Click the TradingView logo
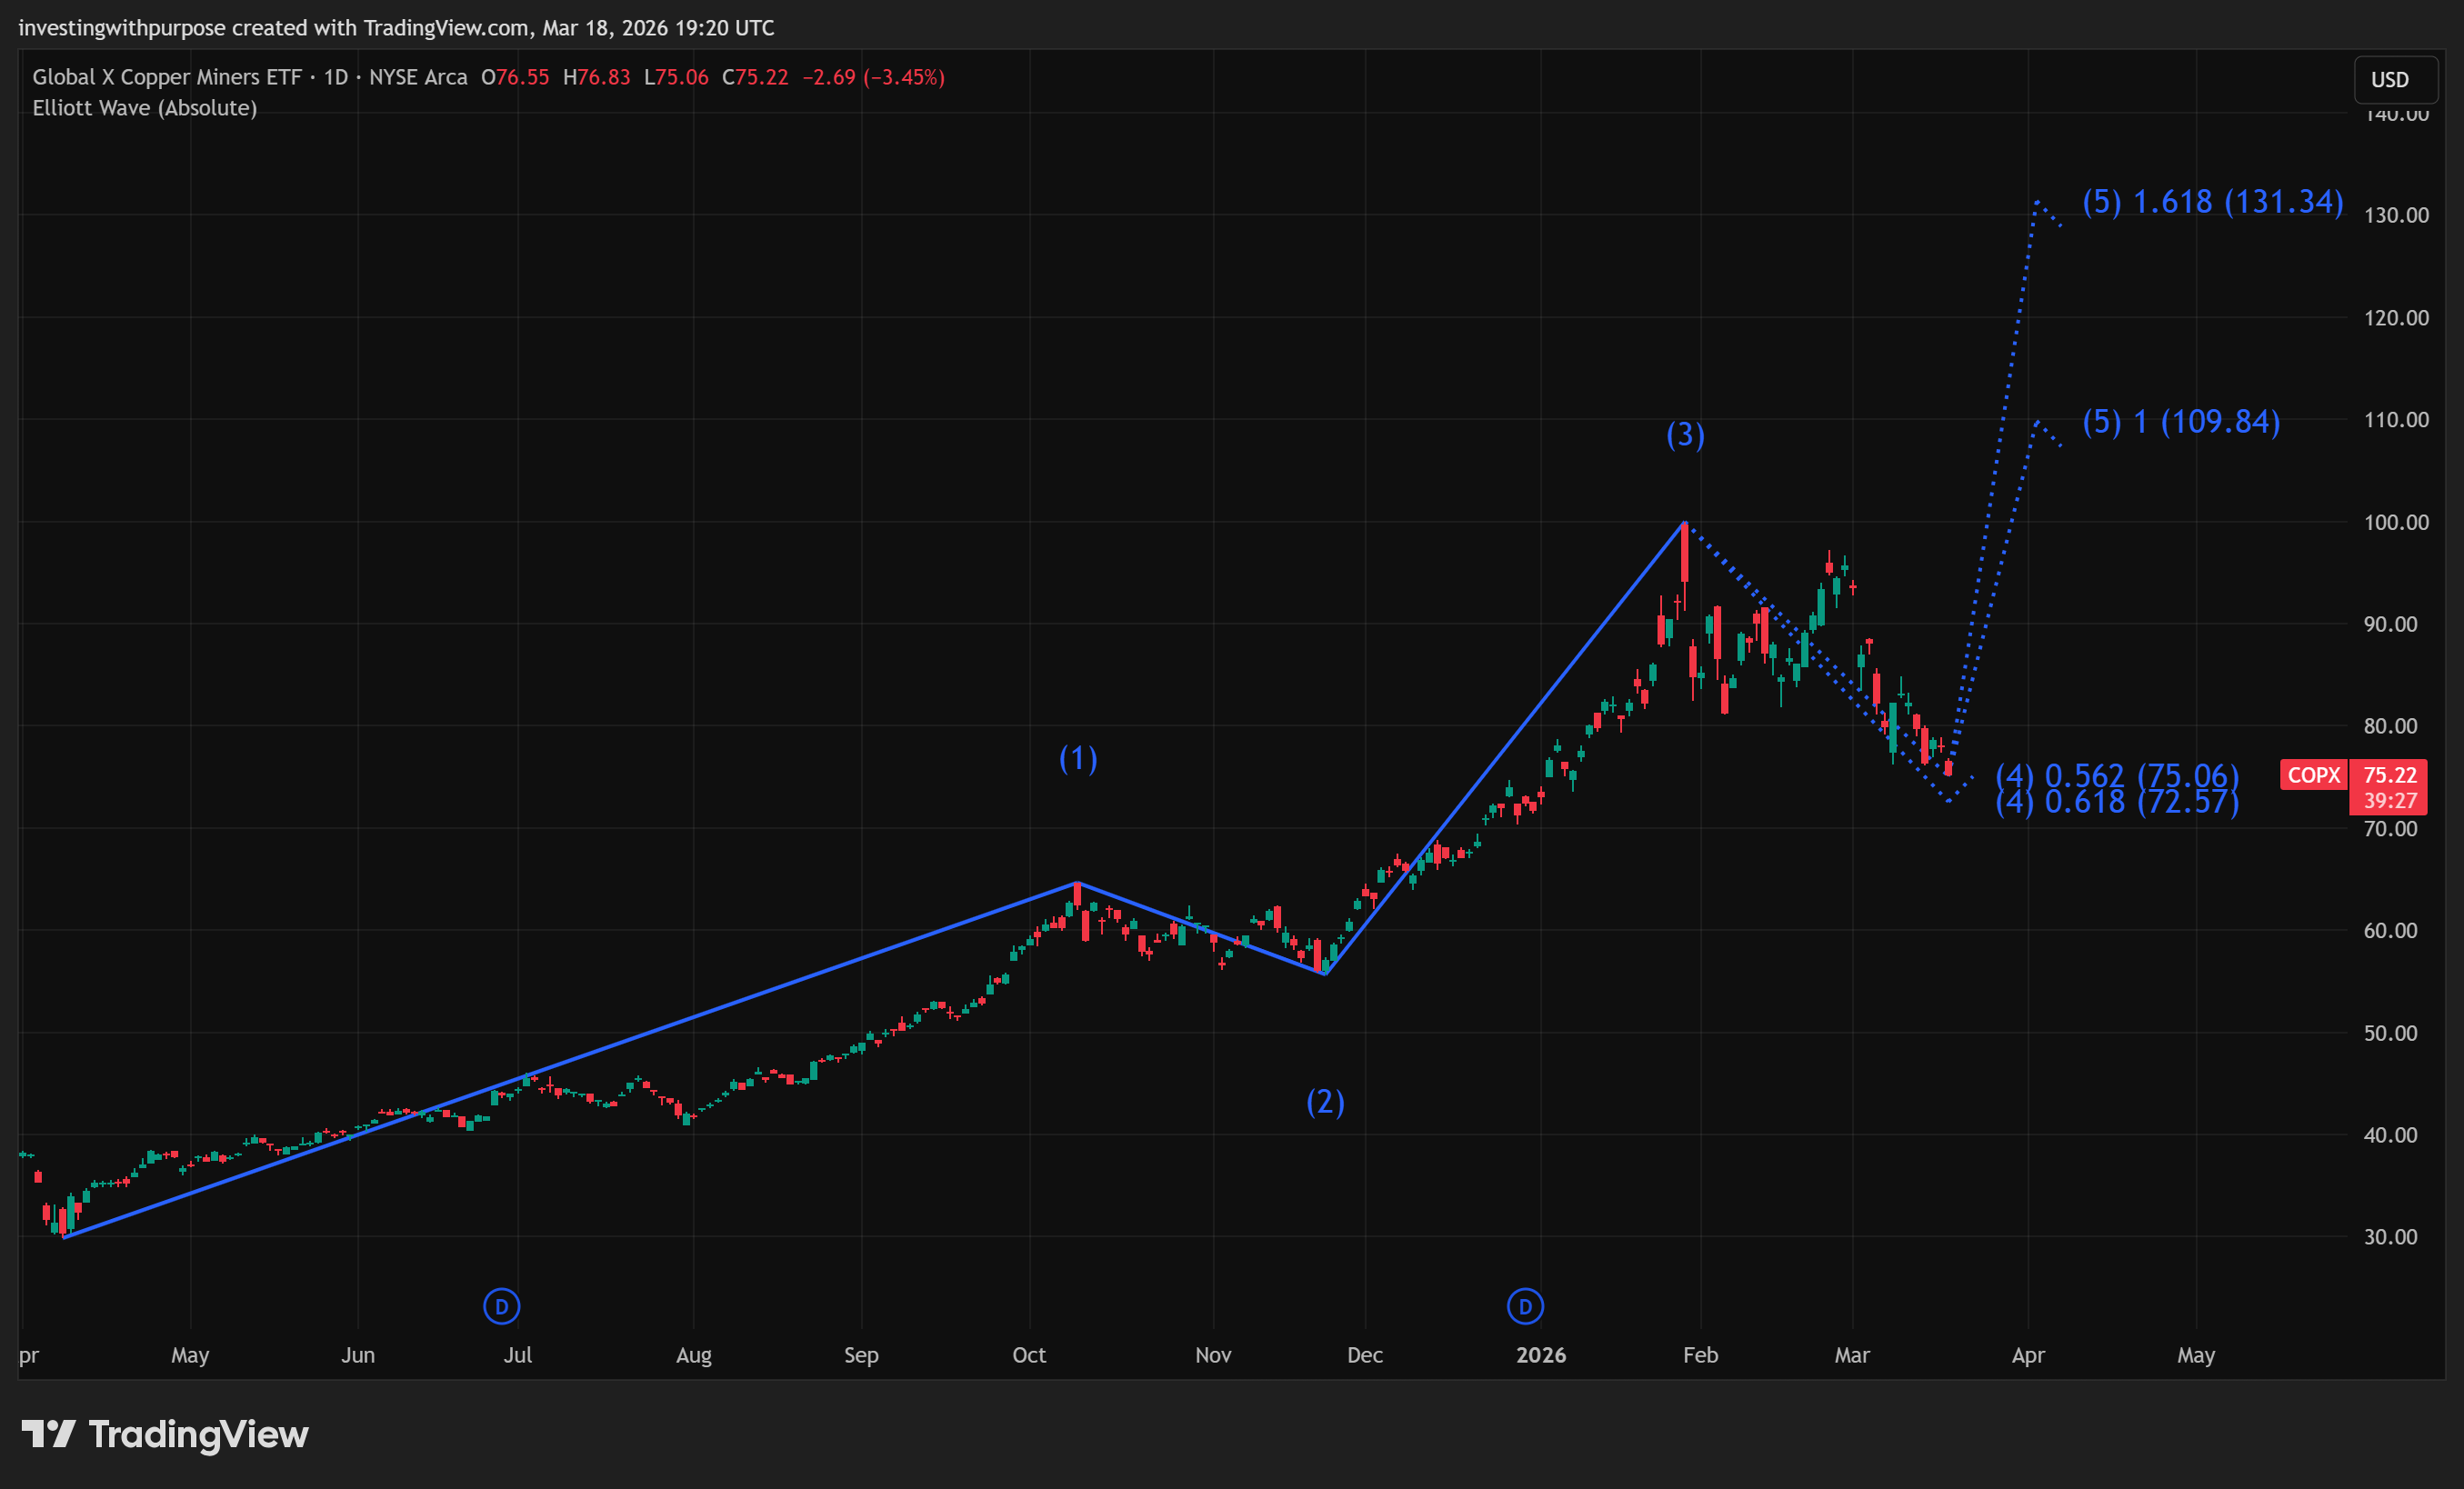The image size is (2464, 1489). coord(165,1434)
